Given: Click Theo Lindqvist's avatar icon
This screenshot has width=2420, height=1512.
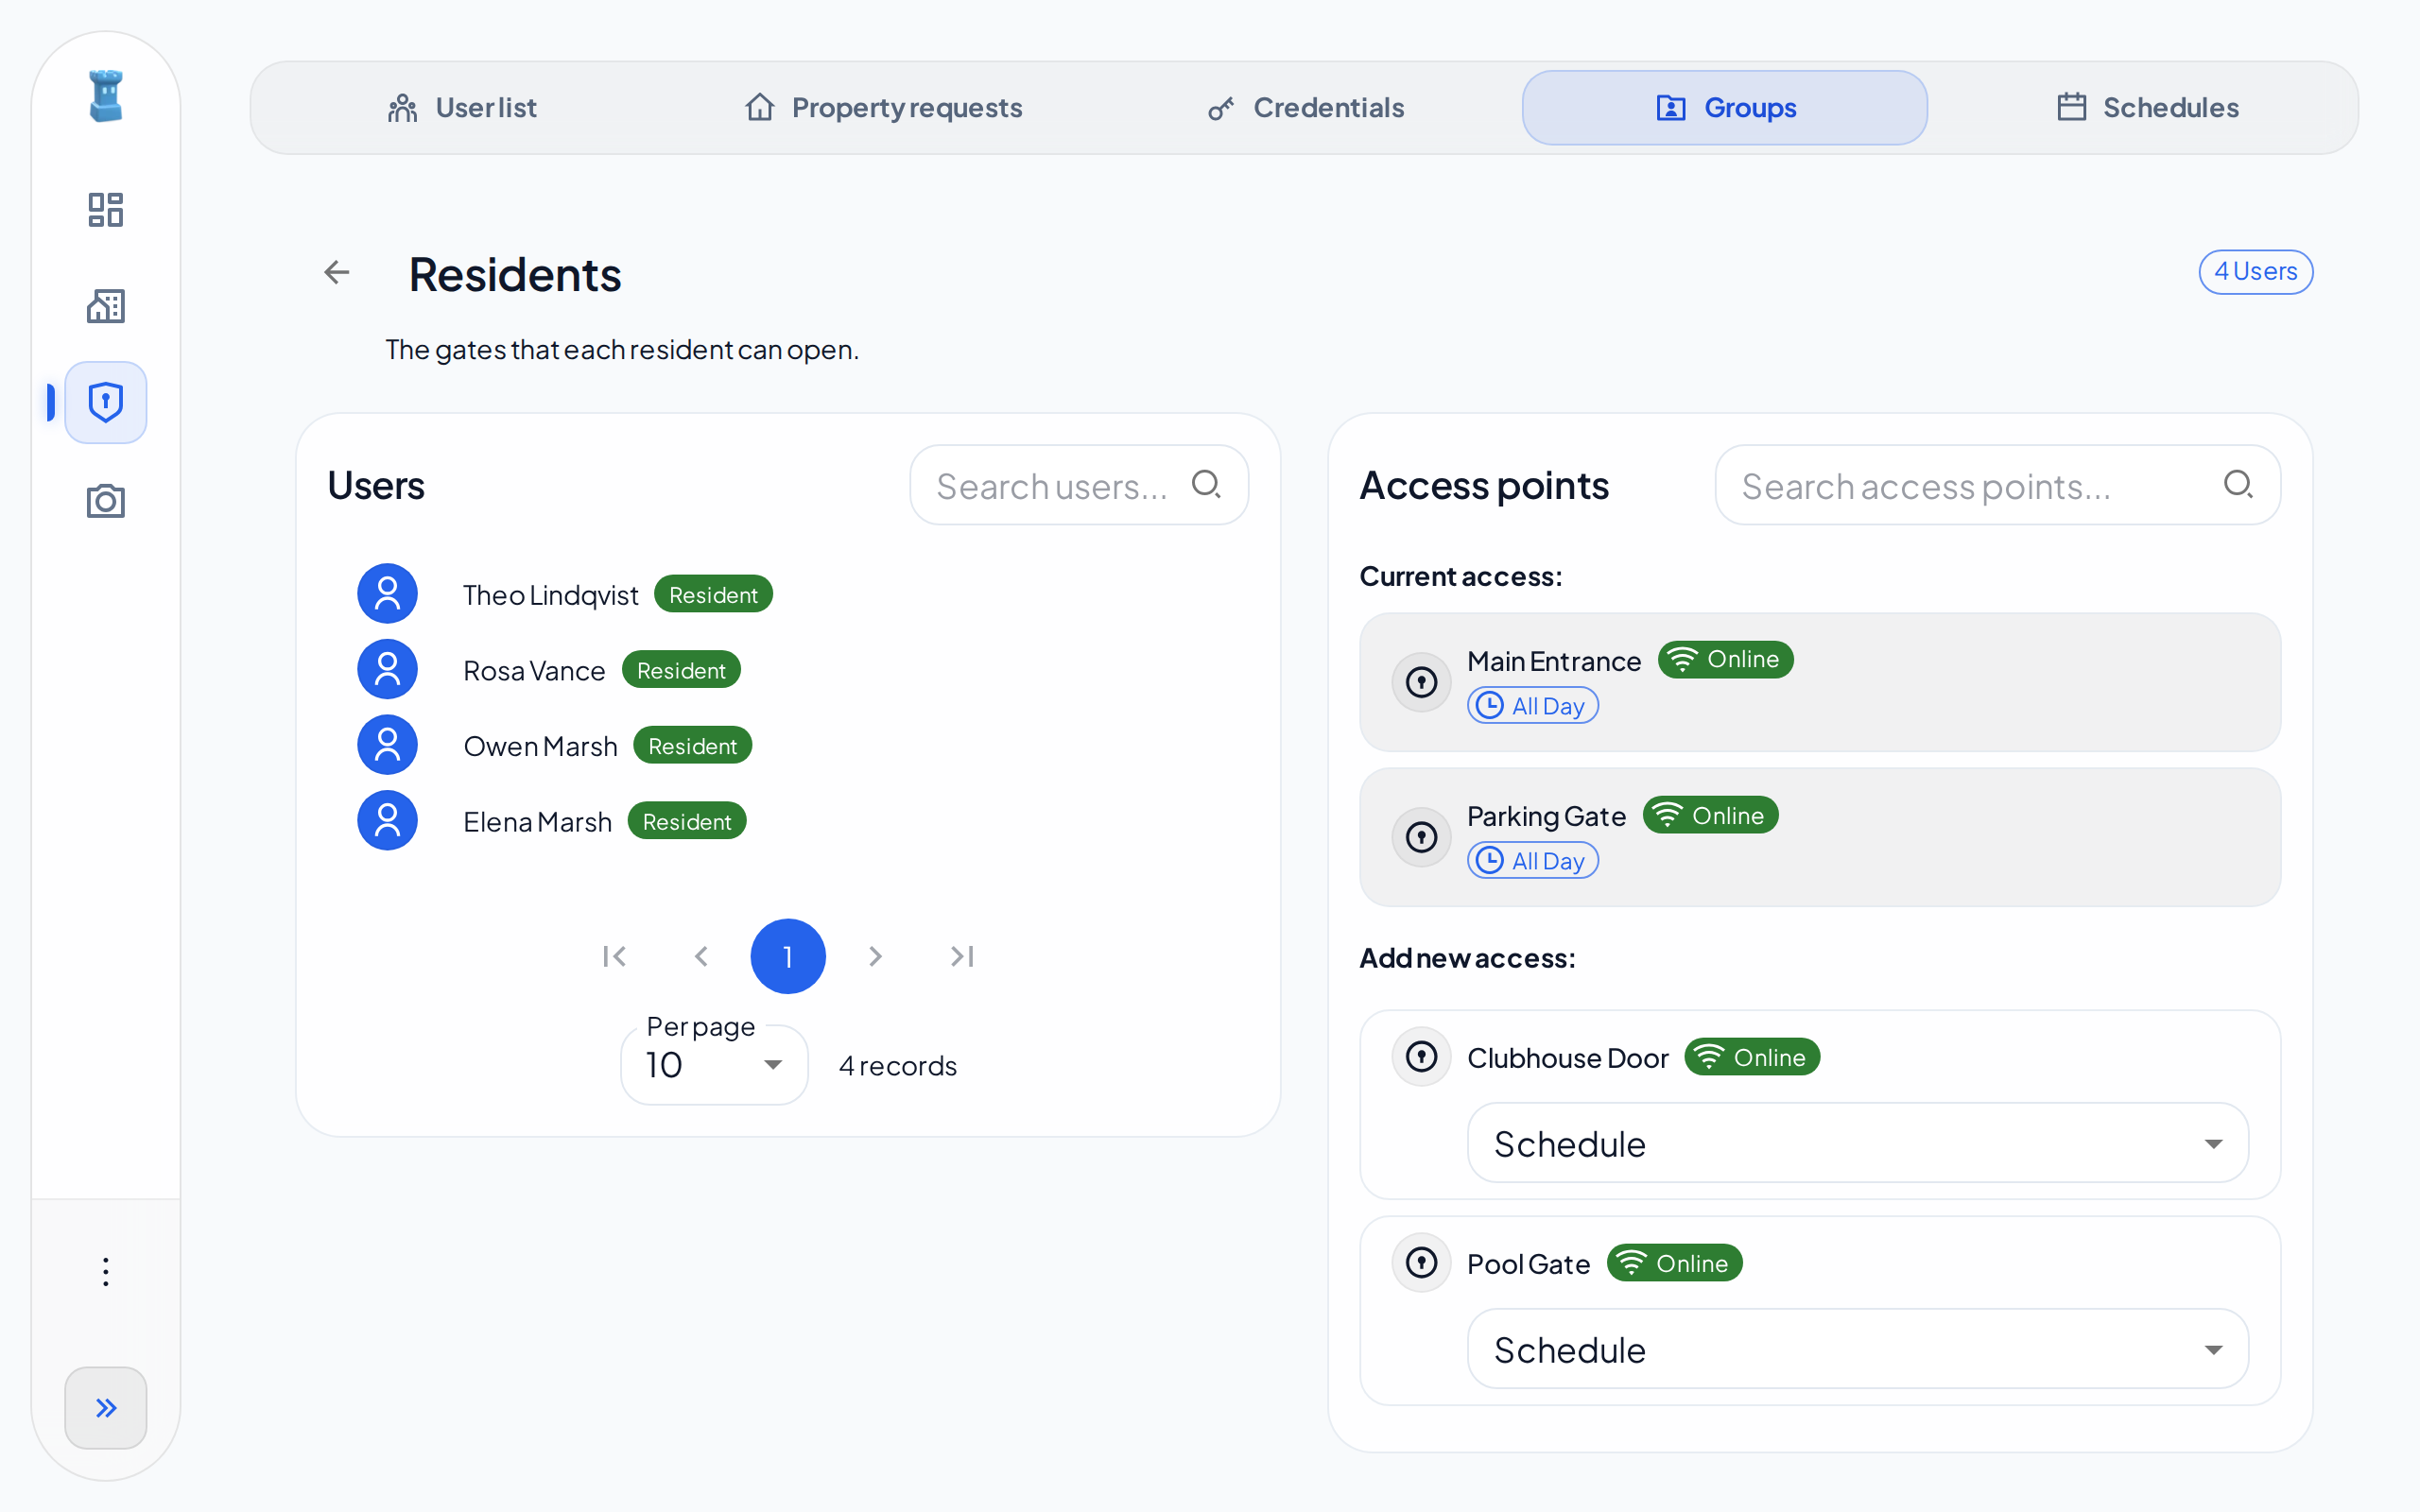Looking at the screenshot, I should click(x=387, y=594).
